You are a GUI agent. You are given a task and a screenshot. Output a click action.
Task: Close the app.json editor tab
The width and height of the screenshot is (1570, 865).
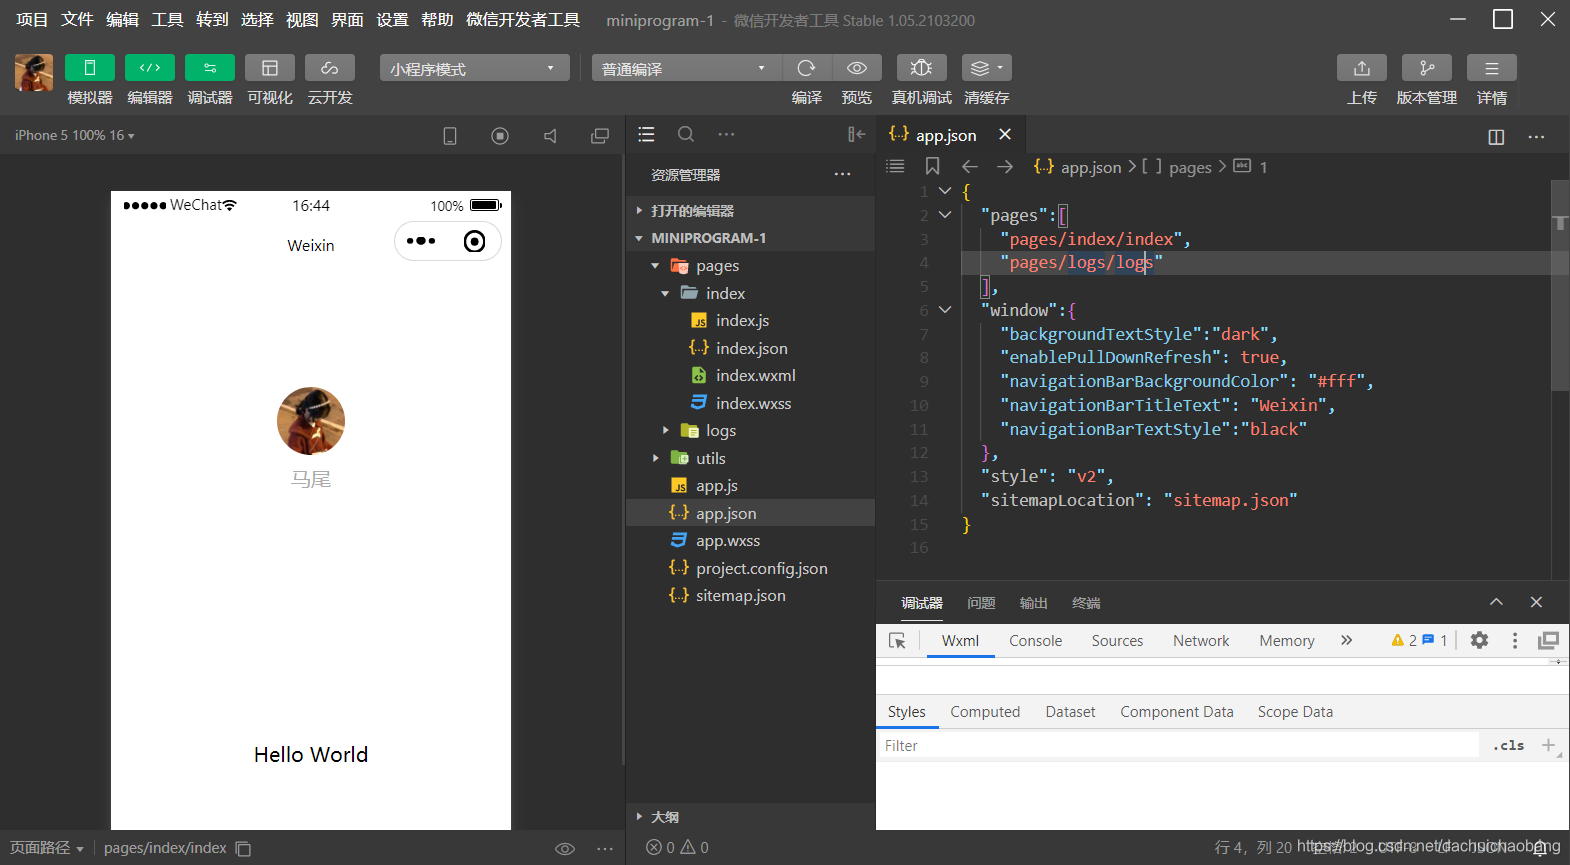coord(1005,134)
